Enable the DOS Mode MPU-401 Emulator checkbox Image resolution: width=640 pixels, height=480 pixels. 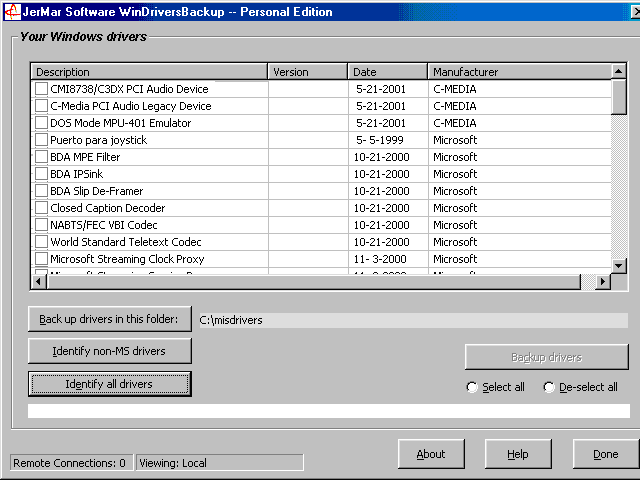pyautogui.click(x=41, y=123)
